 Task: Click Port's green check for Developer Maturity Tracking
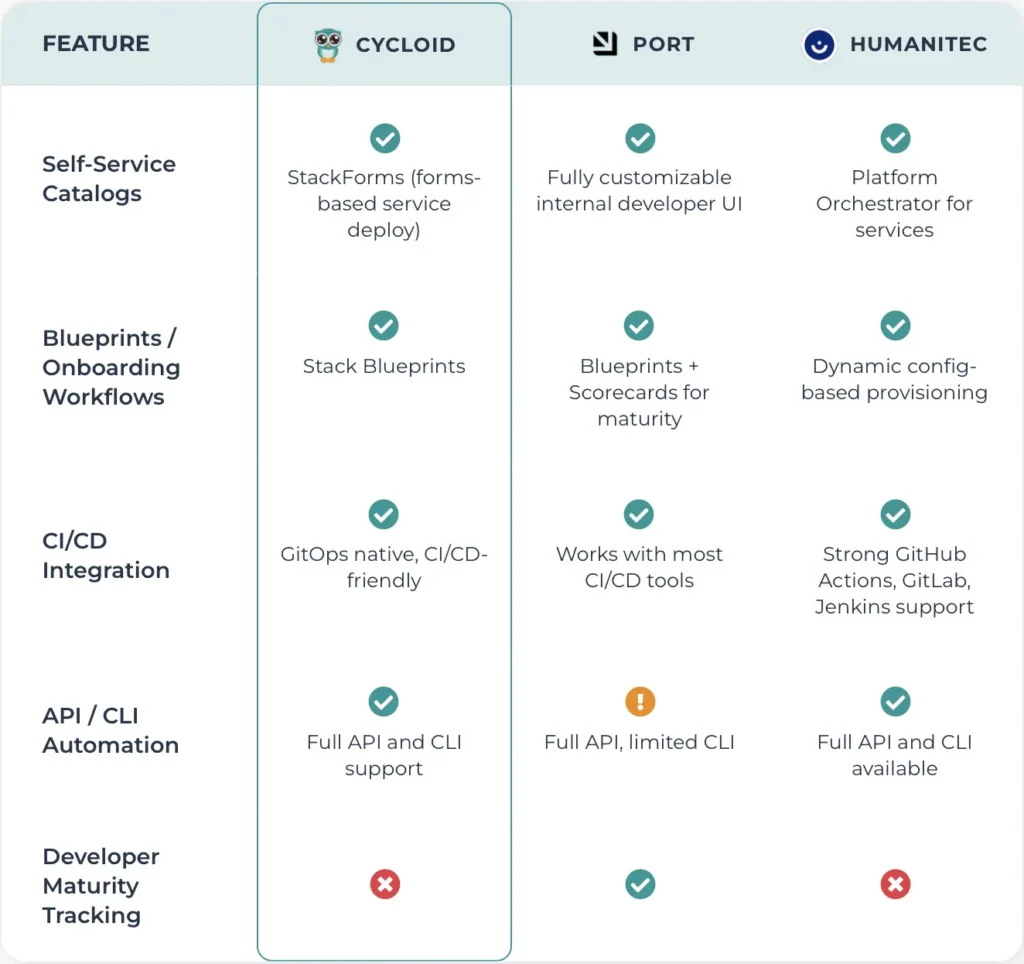tap(640, 884)
